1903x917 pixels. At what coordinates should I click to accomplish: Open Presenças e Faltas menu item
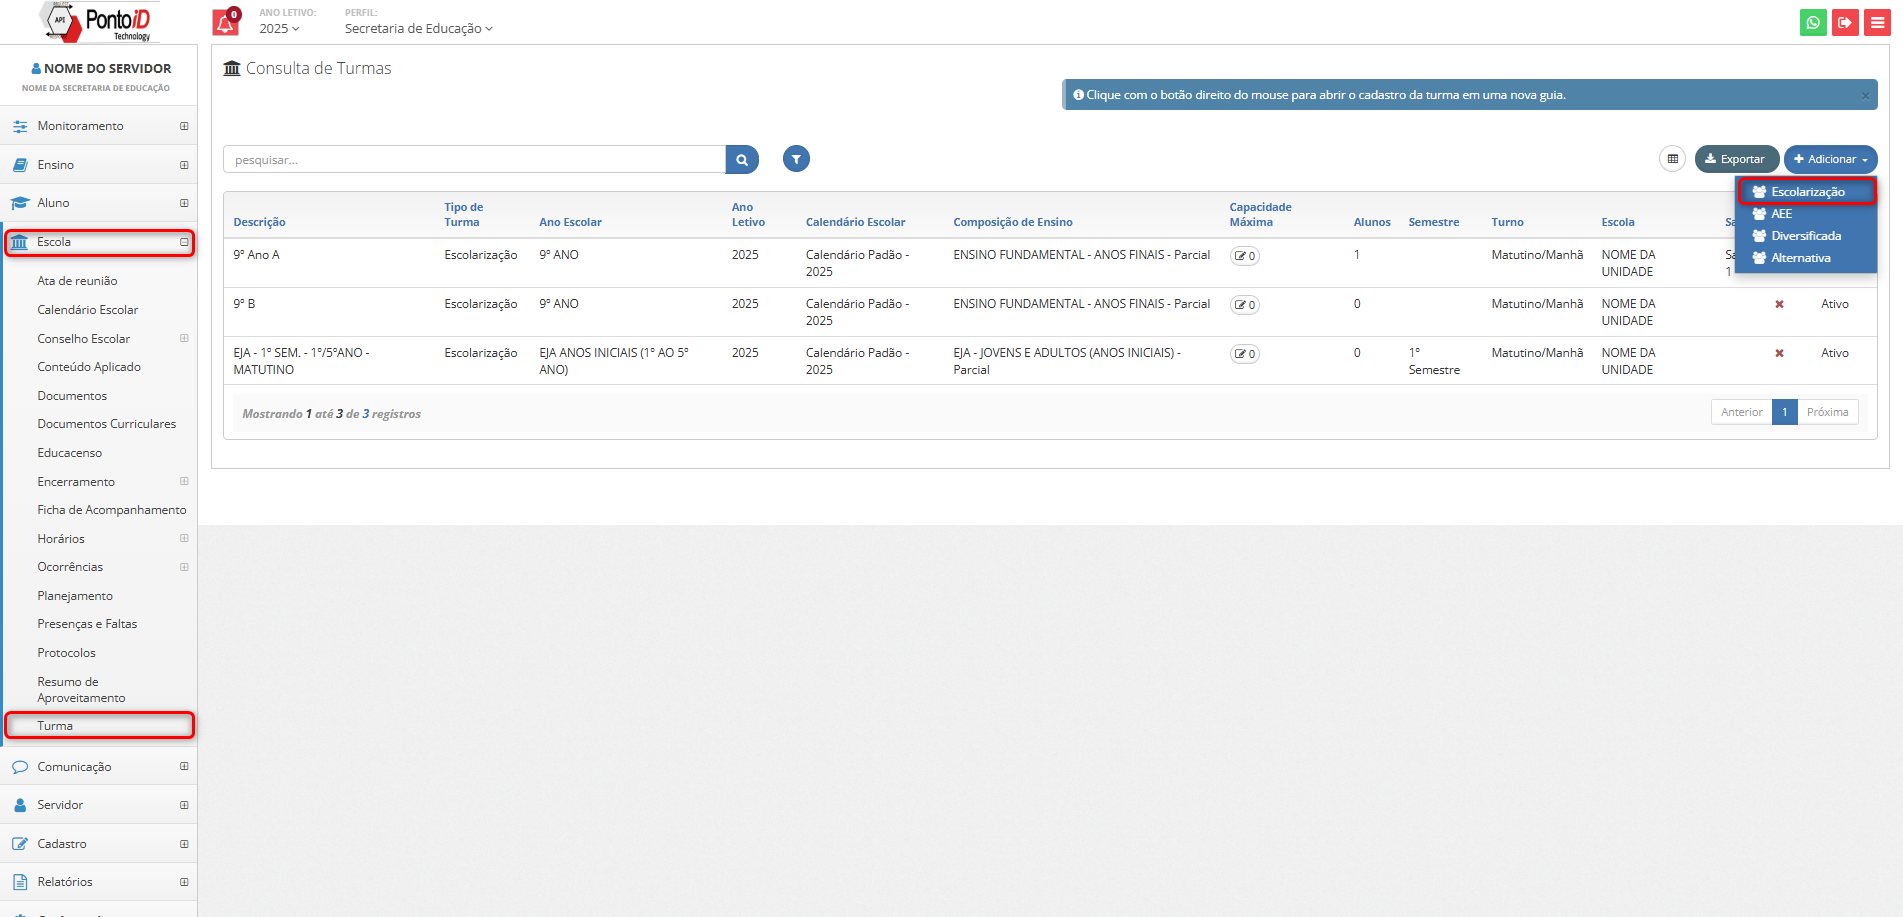pos(87,624)
